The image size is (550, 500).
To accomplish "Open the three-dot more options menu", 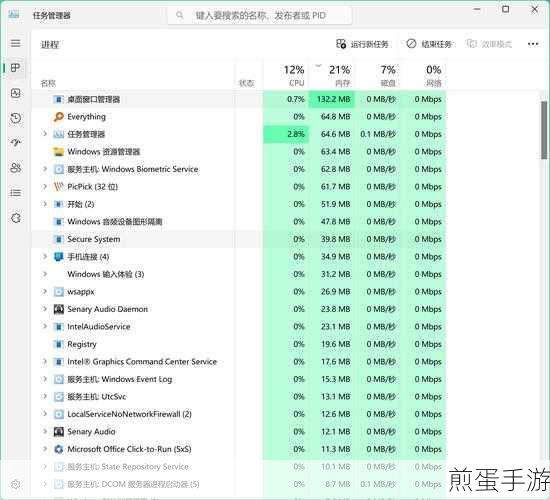I will (533, 44).
